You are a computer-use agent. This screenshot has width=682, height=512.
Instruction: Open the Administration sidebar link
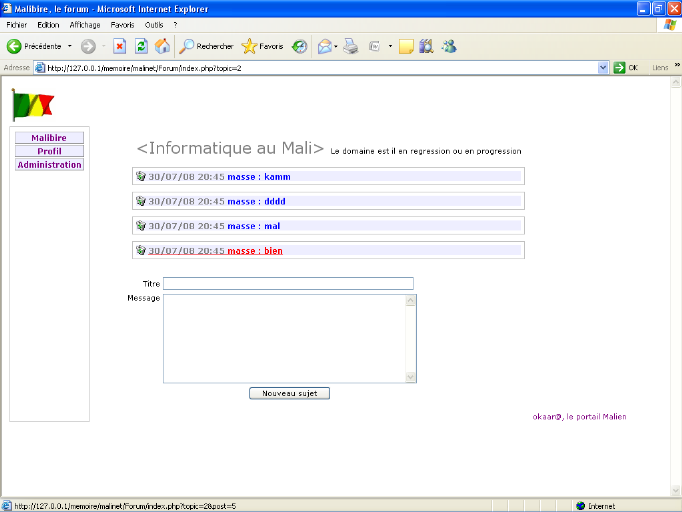click(49, 165)
